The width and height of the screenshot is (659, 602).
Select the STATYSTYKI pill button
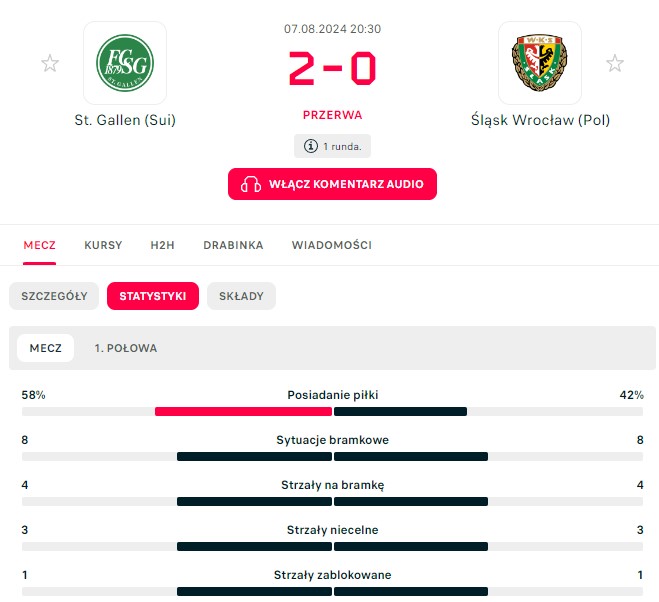click(x=153, y=296)
